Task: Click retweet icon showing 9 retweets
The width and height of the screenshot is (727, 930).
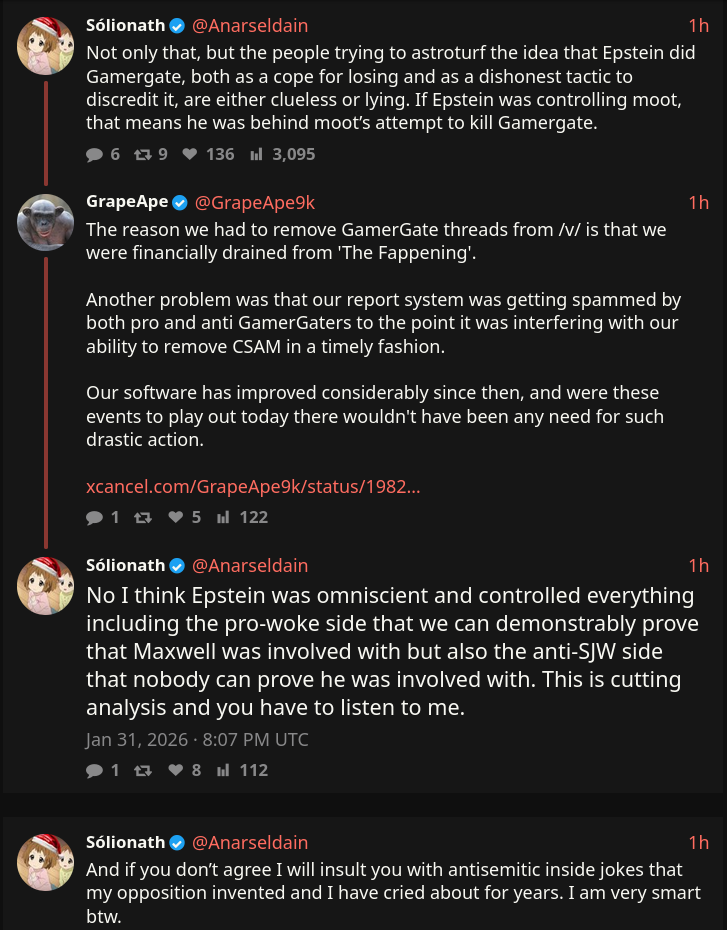Action: pos(142,154)
